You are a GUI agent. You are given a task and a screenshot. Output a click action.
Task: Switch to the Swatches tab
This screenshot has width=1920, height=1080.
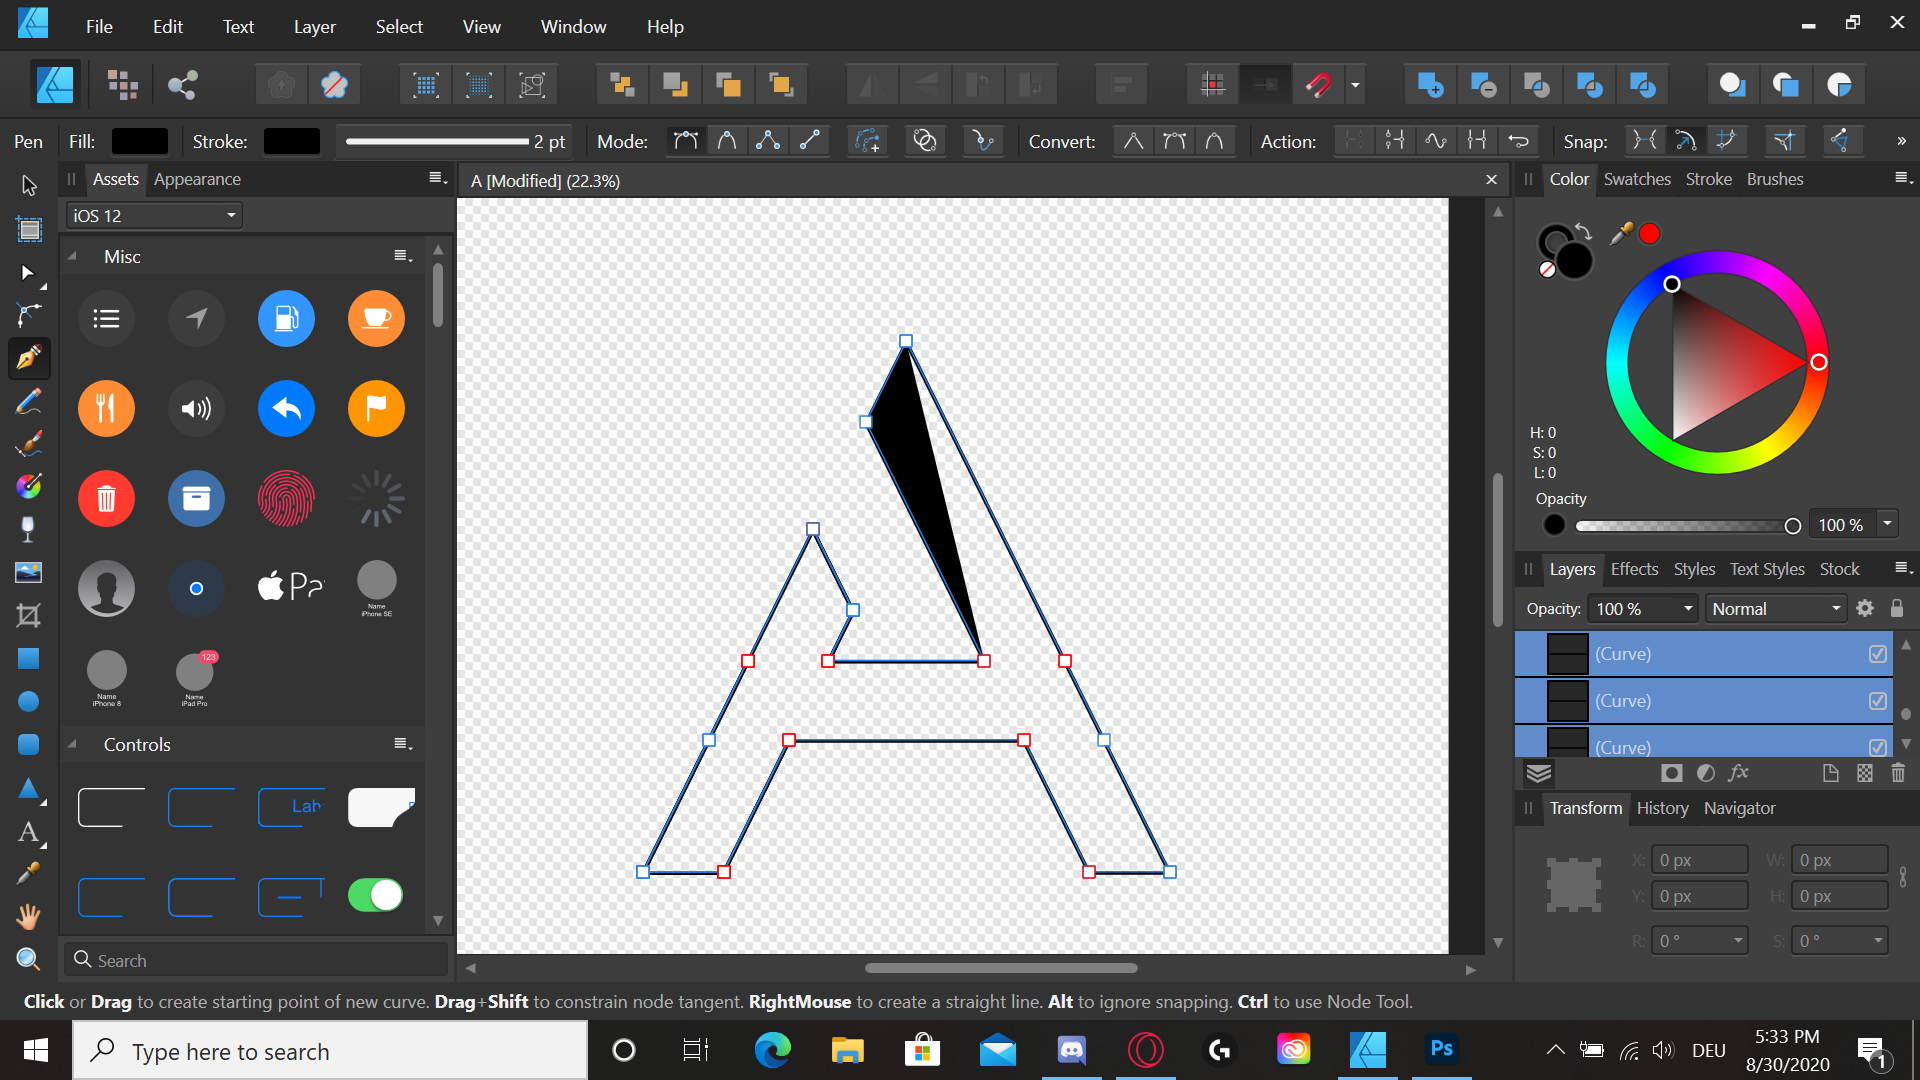point(1636,179)
